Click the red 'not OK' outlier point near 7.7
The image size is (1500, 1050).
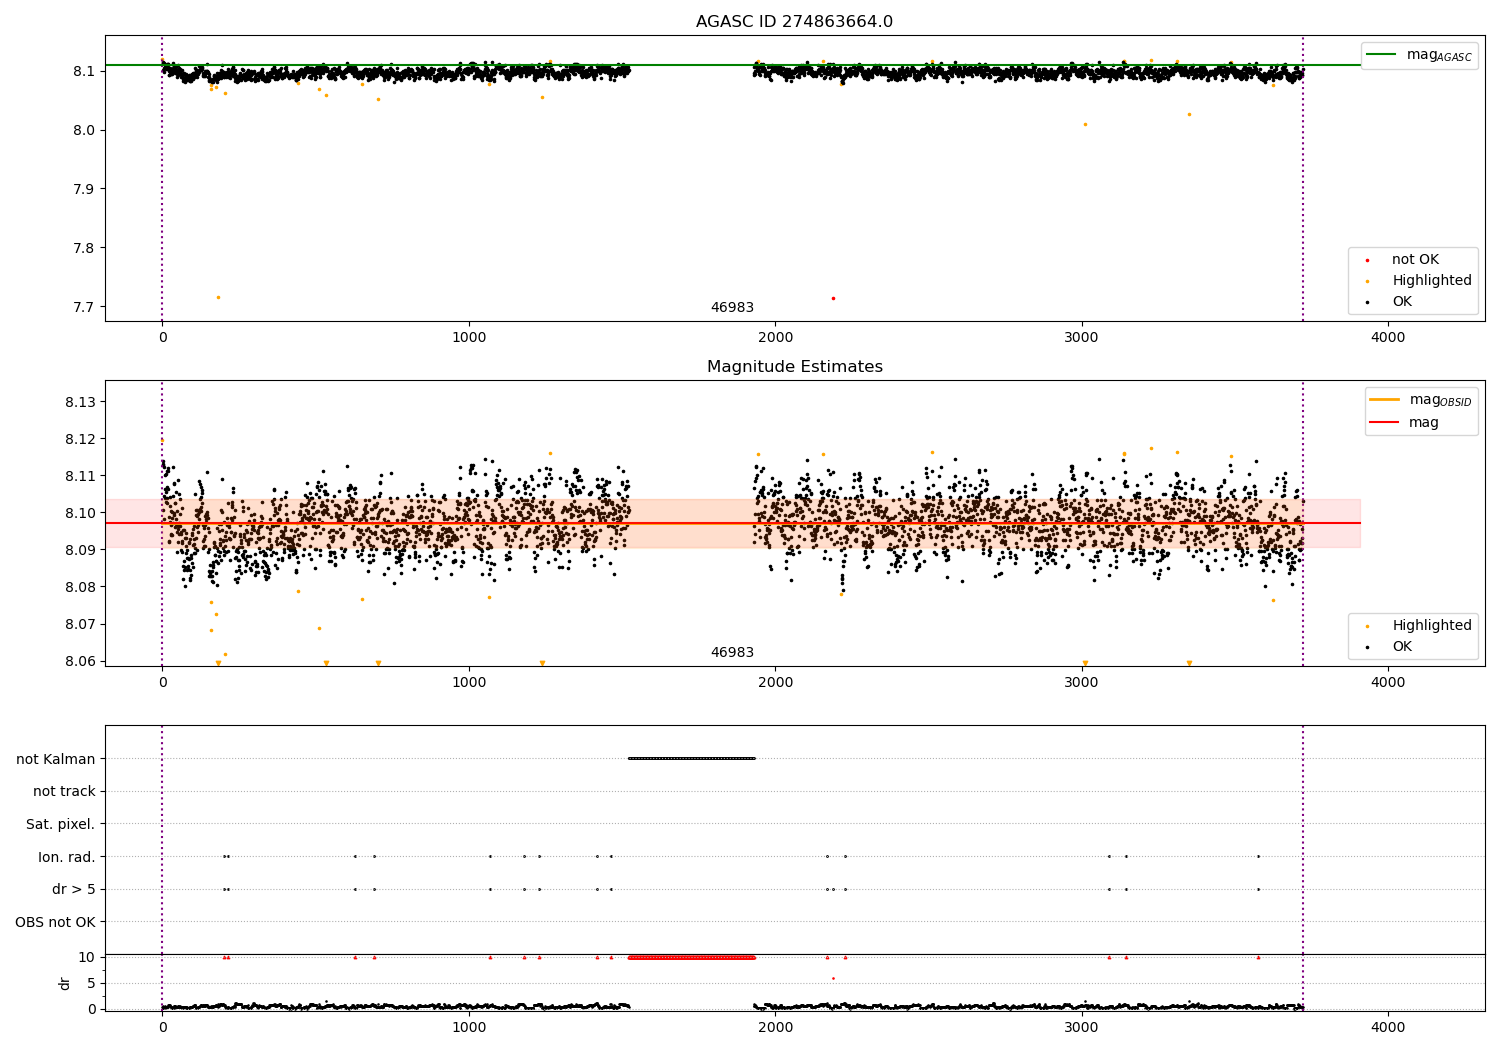click(833, 298)
